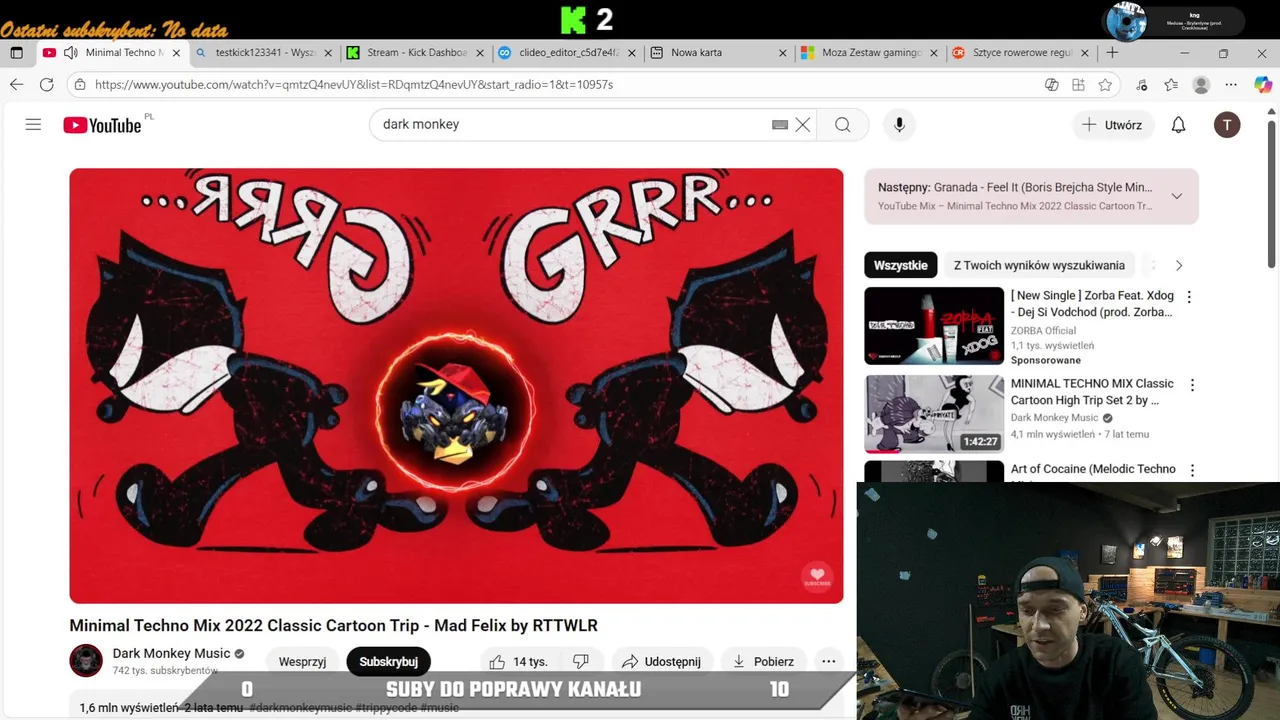This screenshot has width=1280, height=720.
Task: Go to the YouTube home logo
Action: 102,125
